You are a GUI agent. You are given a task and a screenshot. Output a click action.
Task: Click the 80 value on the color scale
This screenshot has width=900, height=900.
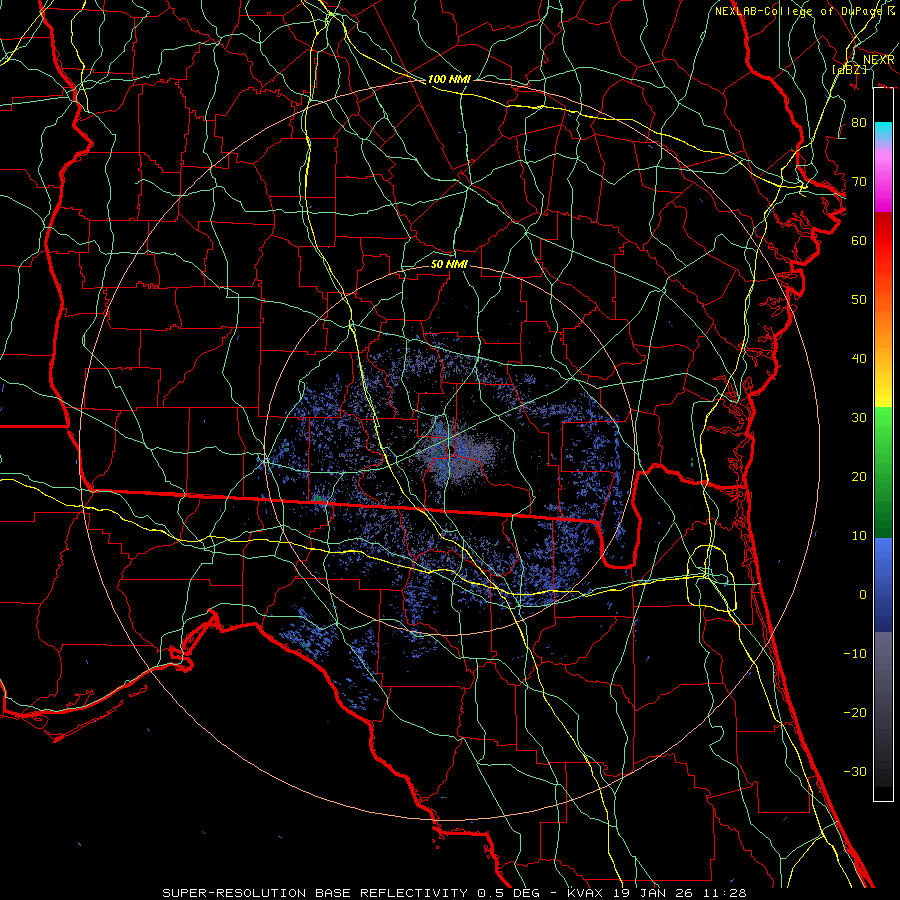[859, 123]
